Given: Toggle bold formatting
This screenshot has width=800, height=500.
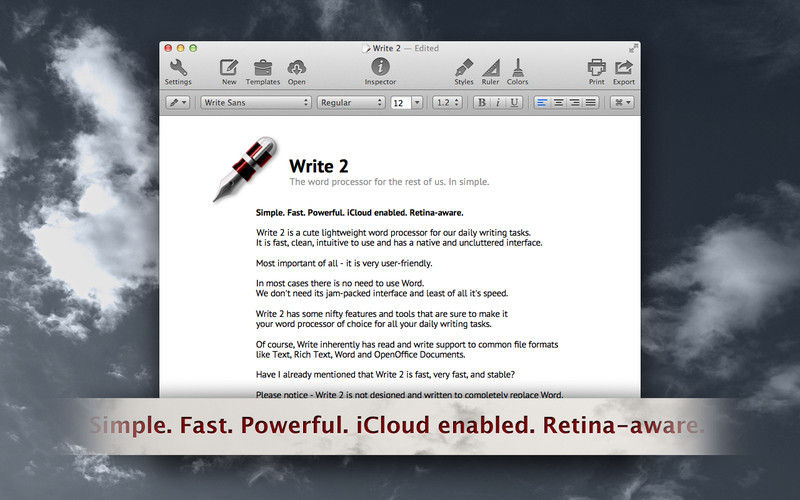Looking at the screenshot, I should click(x=481, y=103).
